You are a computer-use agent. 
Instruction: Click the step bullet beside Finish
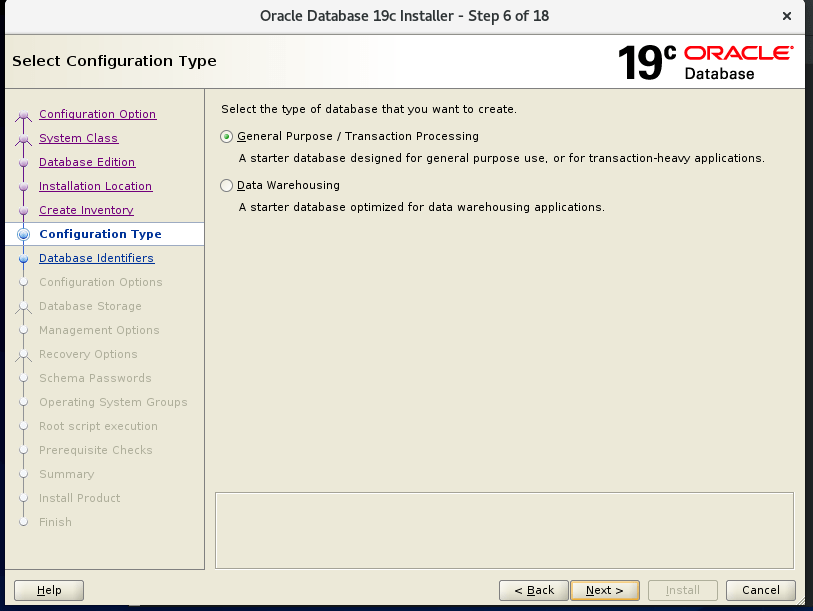point(23,522)
